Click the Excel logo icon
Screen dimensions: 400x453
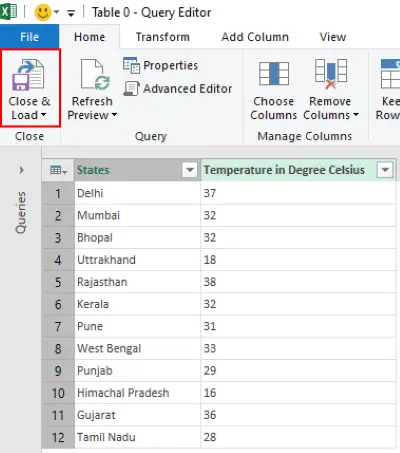point(8,12)
